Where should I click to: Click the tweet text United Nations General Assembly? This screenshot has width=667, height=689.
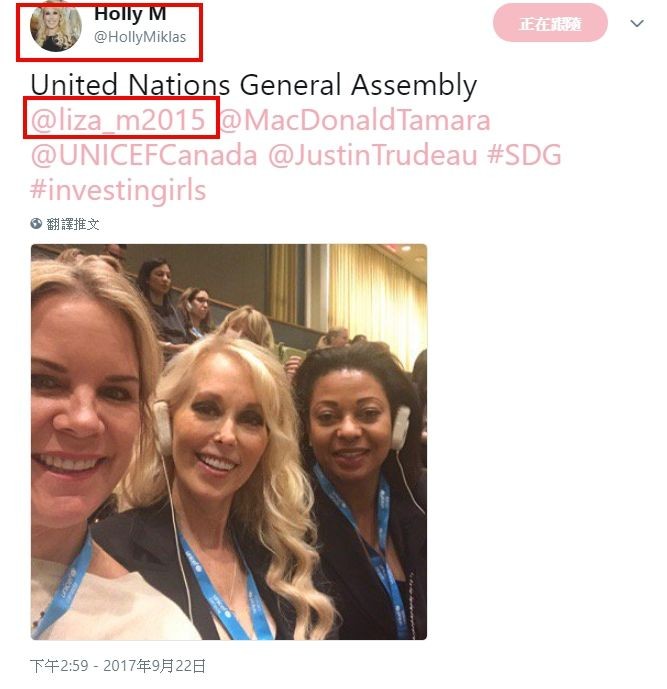[254, 85]
